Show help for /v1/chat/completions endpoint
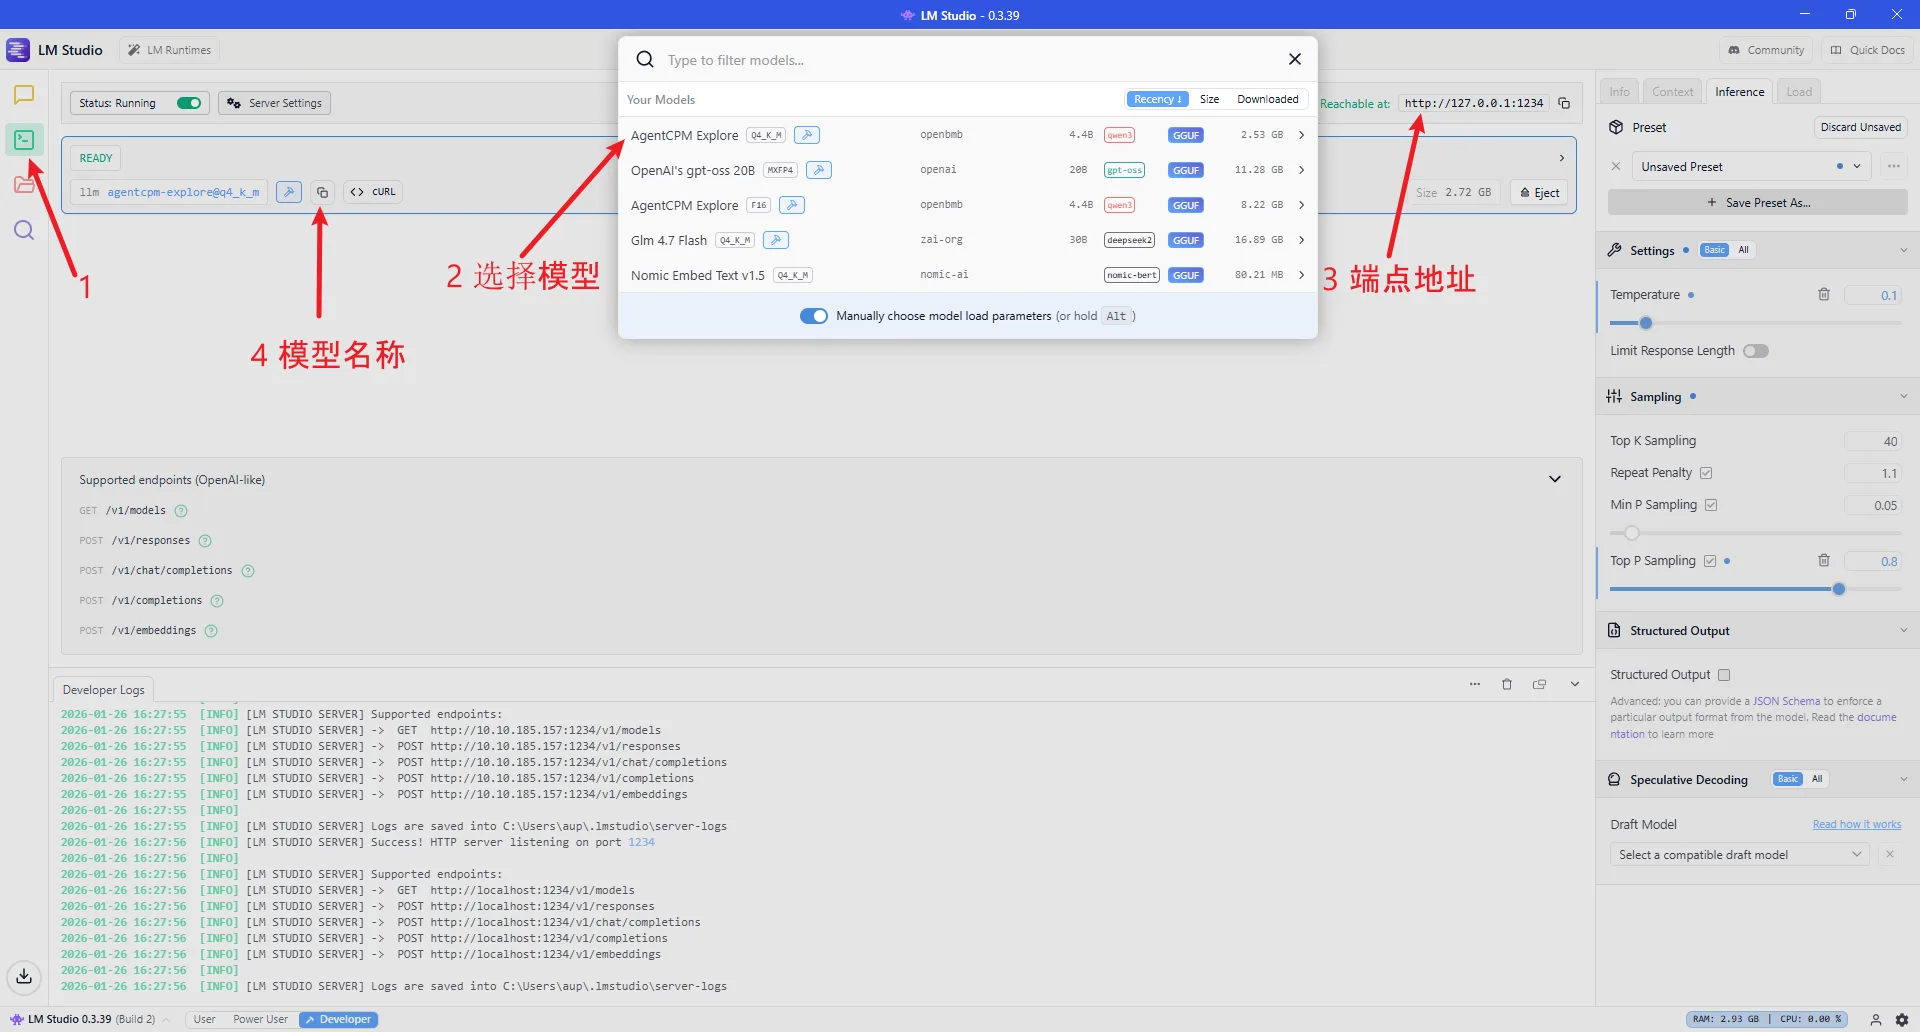The width and height of the screenshot is (1920, 1032). pos(248,571)
